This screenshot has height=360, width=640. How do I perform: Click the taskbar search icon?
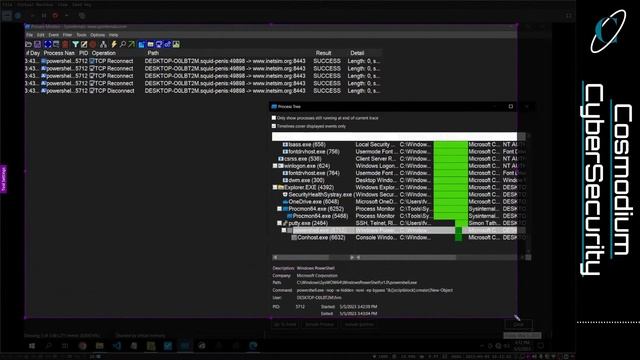point(49,346)
